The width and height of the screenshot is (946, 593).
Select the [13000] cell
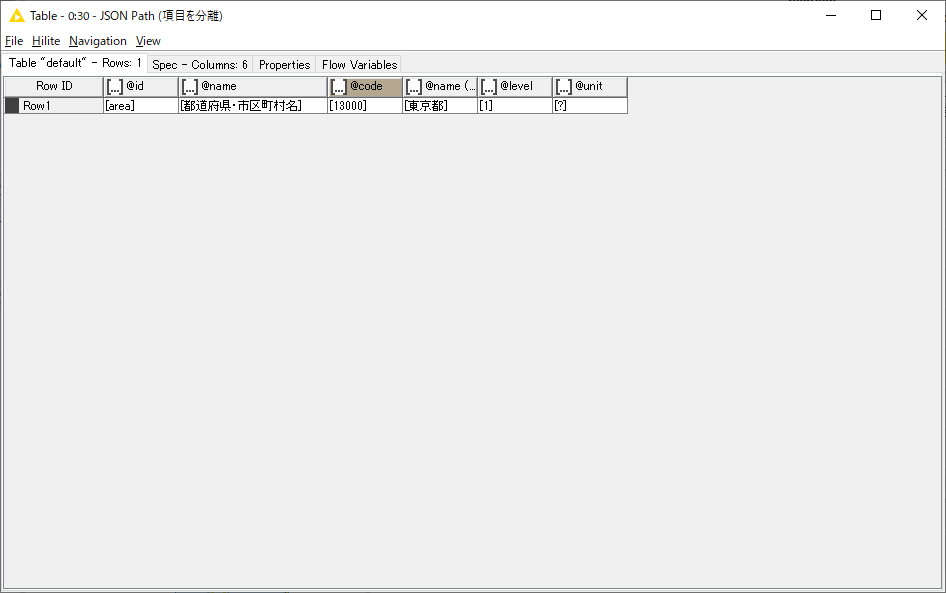click(x=365, y=106)
